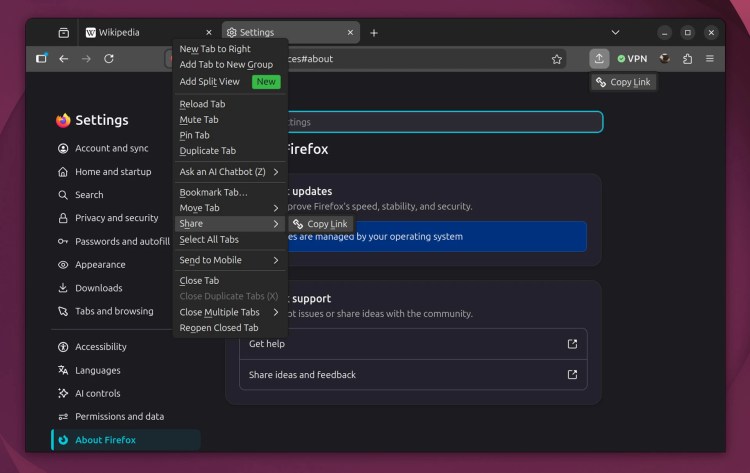The width and height of the screenshot is (750, 473).
Task: Open a new tab with the plus icon
Action: pyautogui.click(x=374, y=33)
